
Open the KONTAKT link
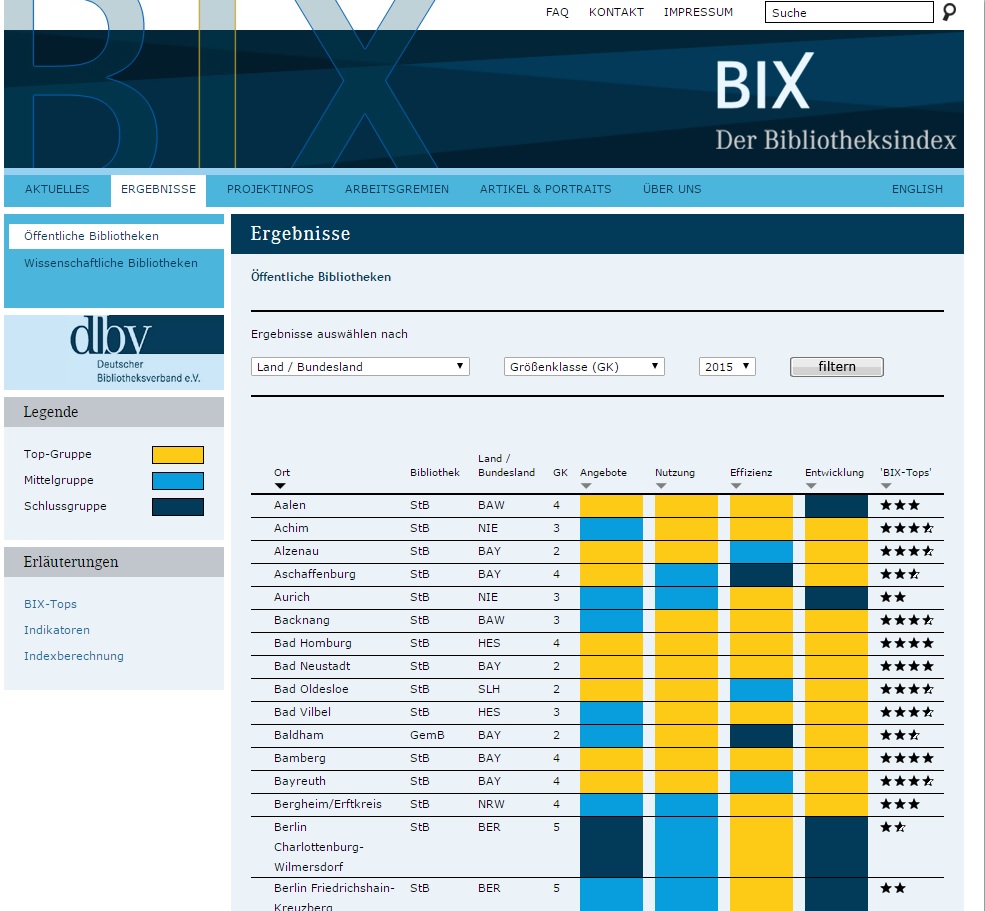click(x=616, y=12)
